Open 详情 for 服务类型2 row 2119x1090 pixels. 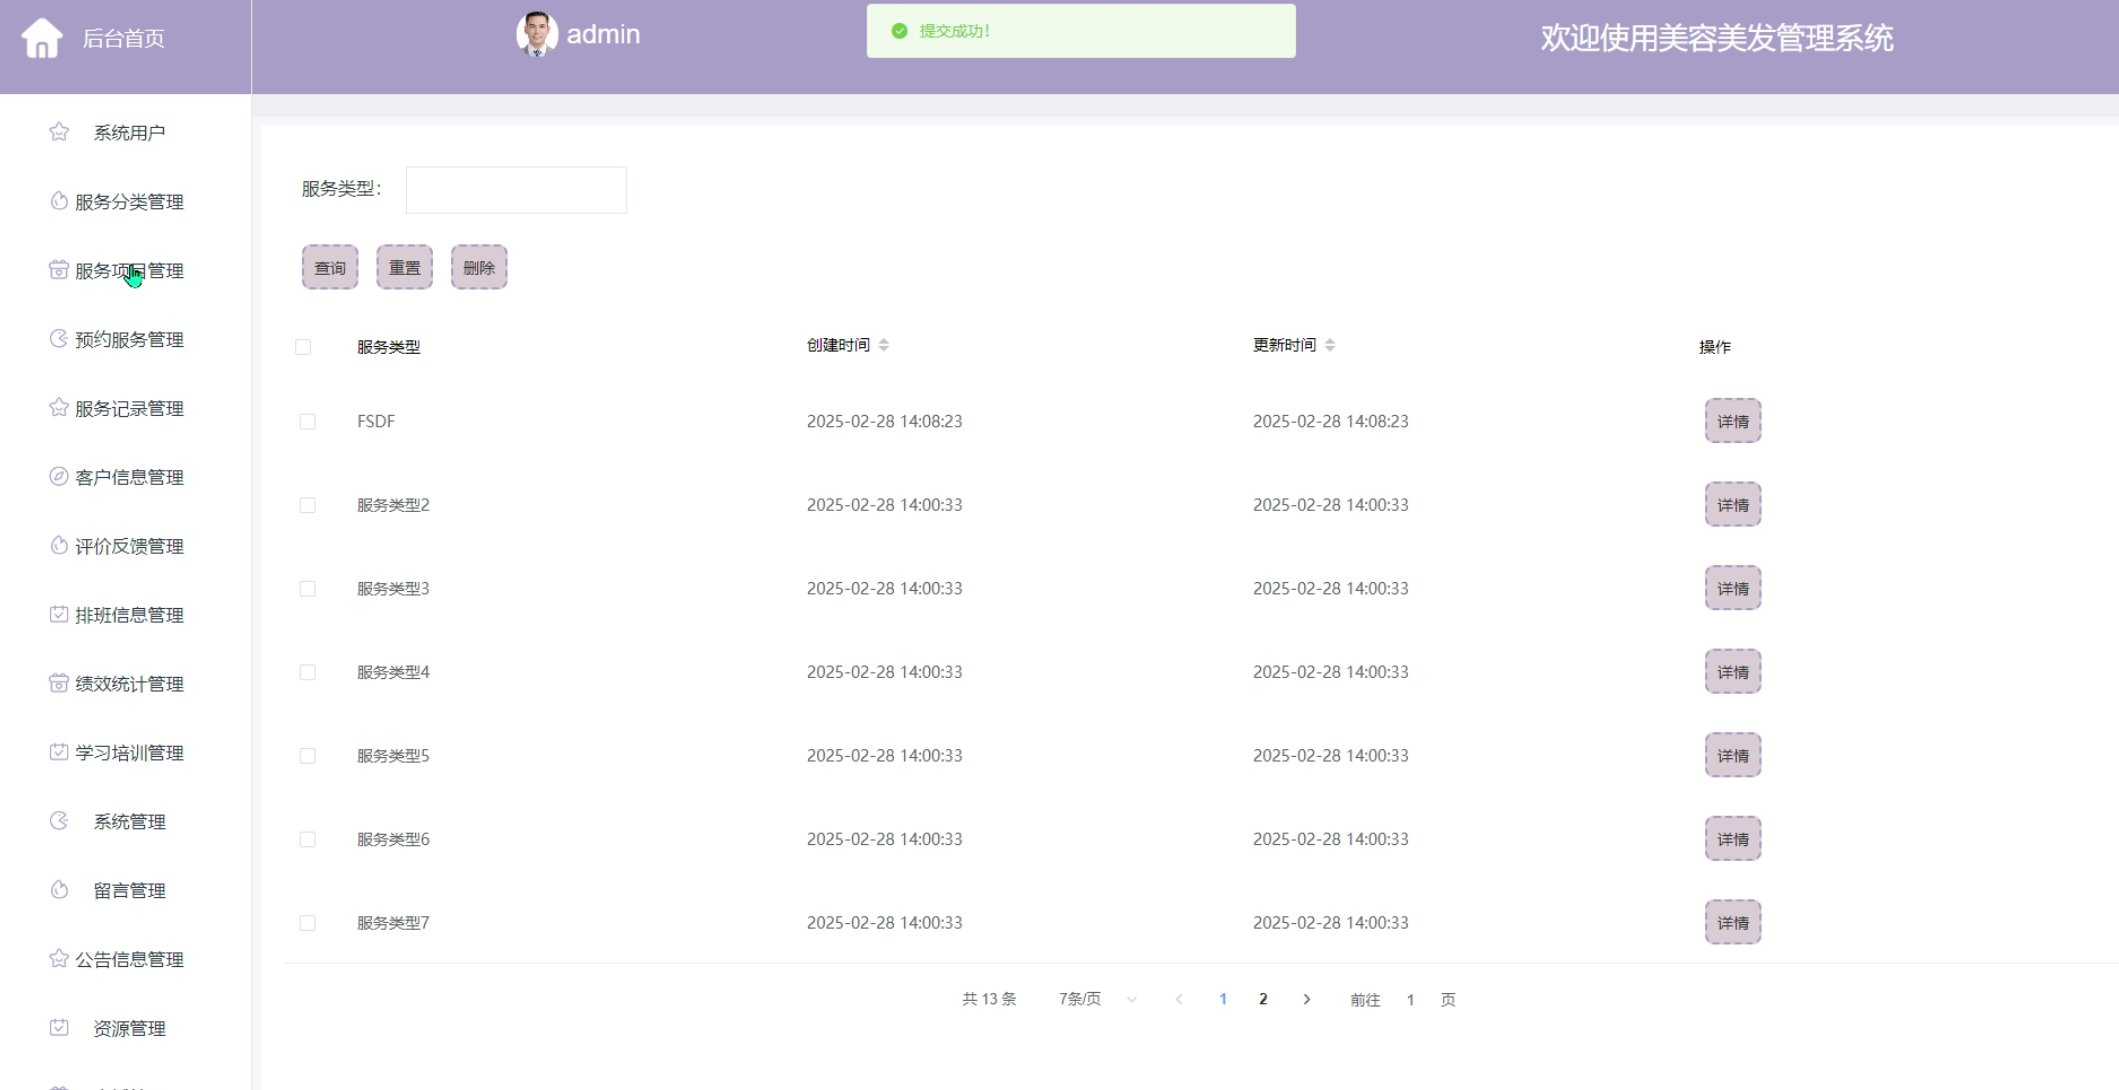click(x=1732, y=505)
